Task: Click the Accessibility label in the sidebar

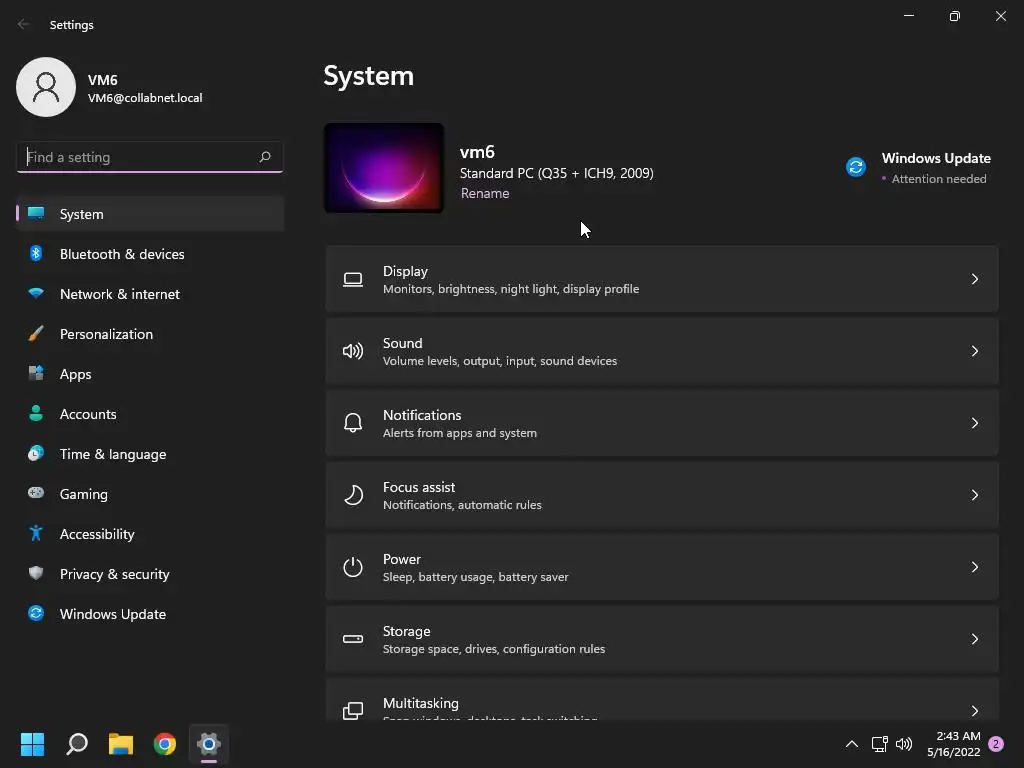Action: [x=97, y=534]
